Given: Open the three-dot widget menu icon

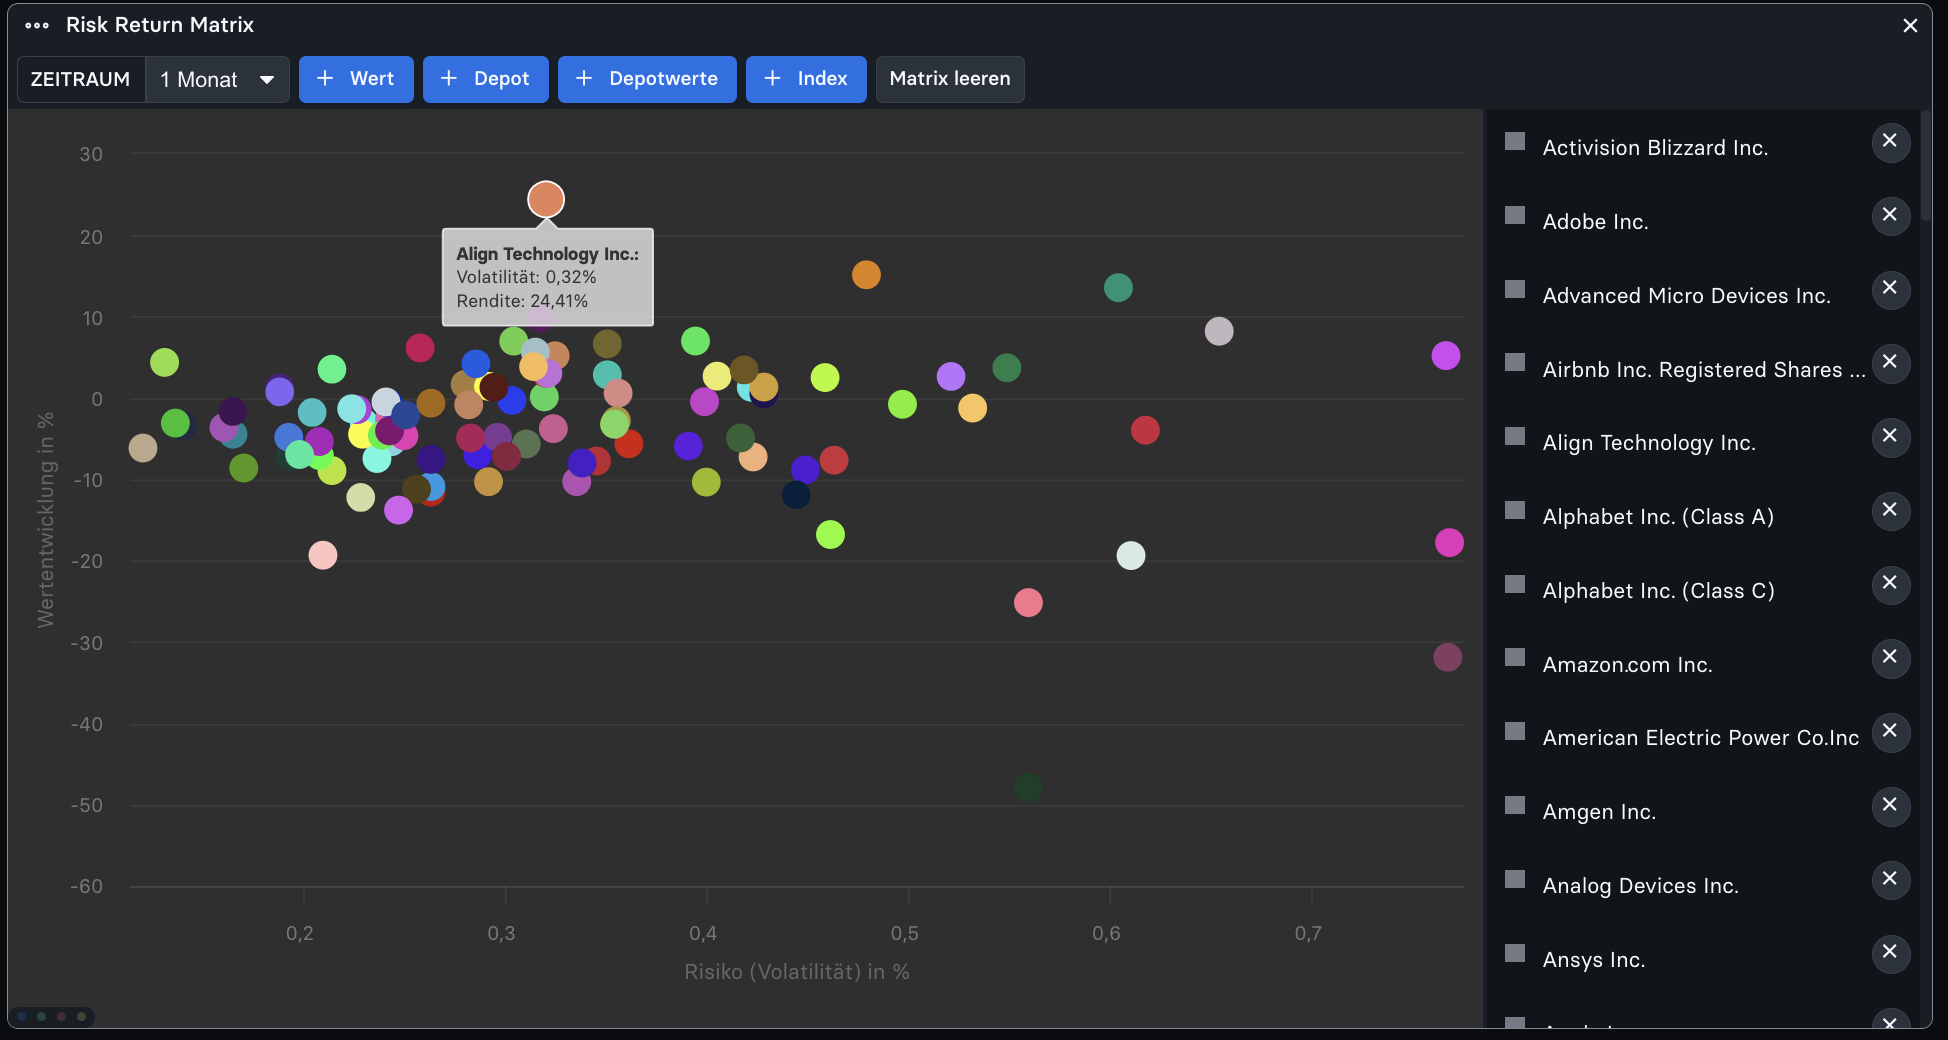Looking at the screenshot, I should click(37, 25).
